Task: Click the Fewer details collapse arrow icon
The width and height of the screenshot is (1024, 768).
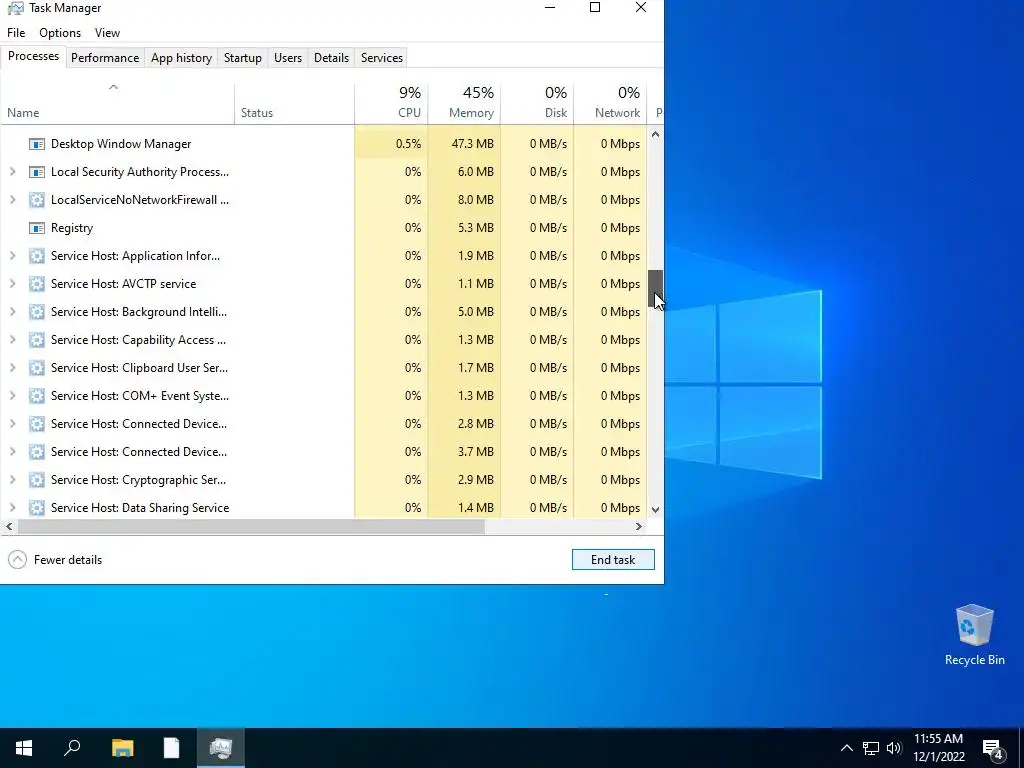Action: [18, 560]
